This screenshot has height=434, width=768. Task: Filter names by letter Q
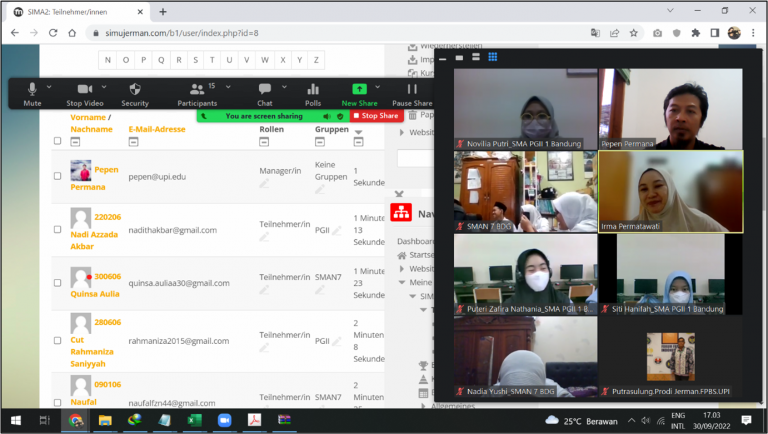click(161, 60)
